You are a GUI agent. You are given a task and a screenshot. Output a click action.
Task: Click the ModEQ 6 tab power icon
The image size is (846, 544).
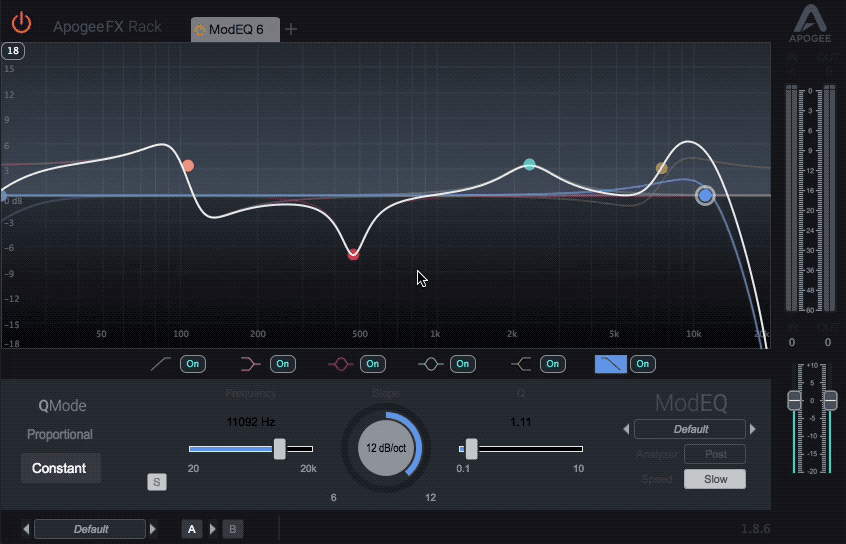[x=200, y=30]
